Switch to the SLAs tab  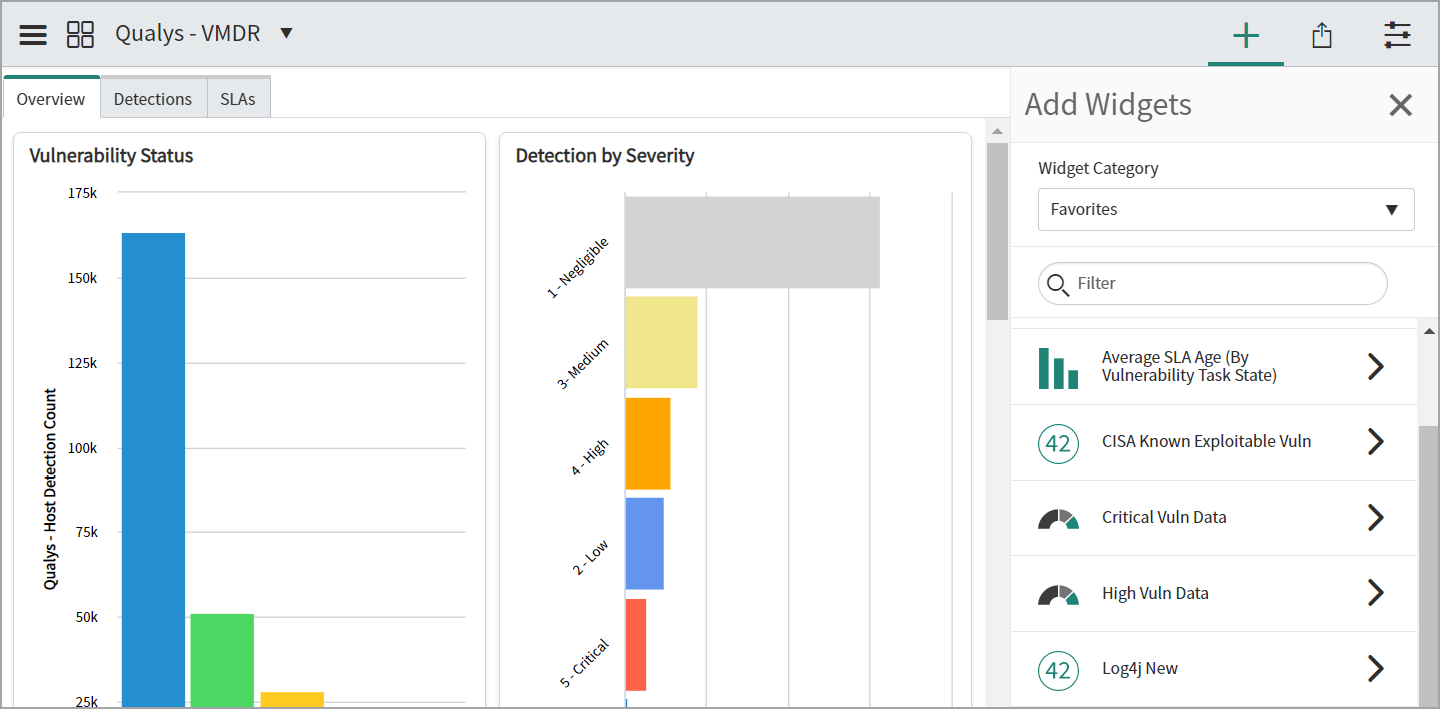pyautogui.click(x=238, y=99)
